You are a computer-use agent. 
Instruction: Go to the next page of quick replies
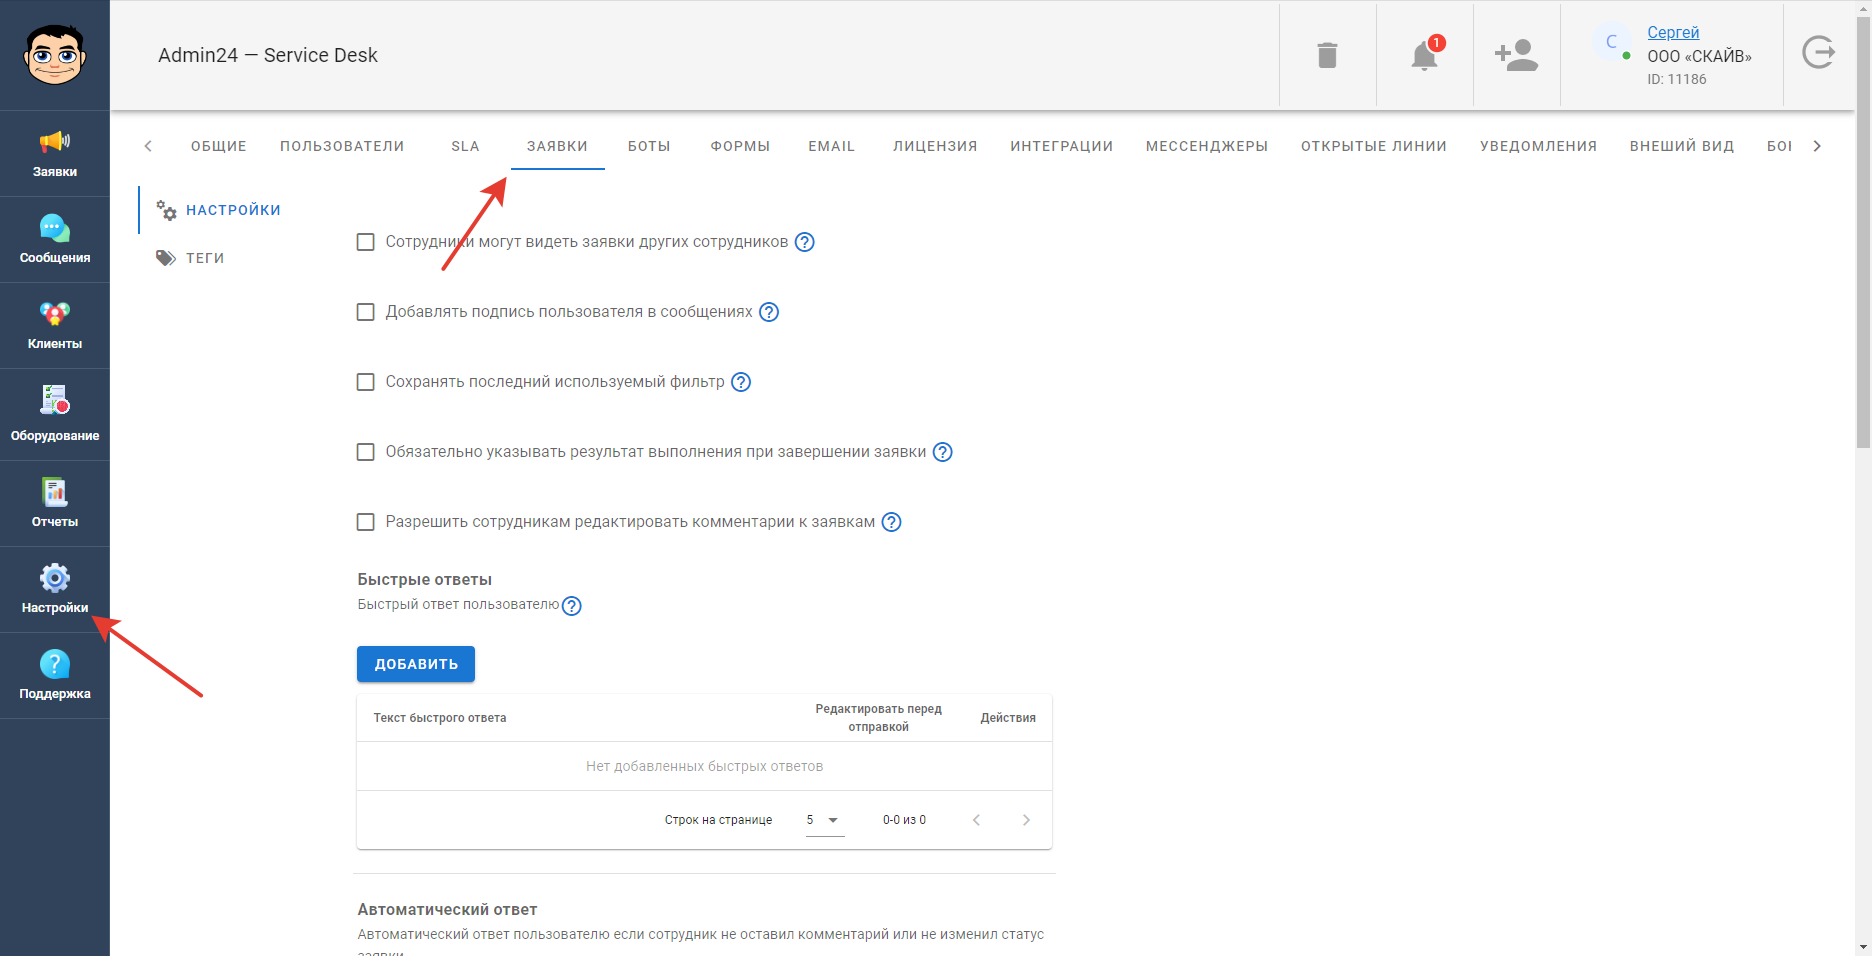pos(1026,820)
